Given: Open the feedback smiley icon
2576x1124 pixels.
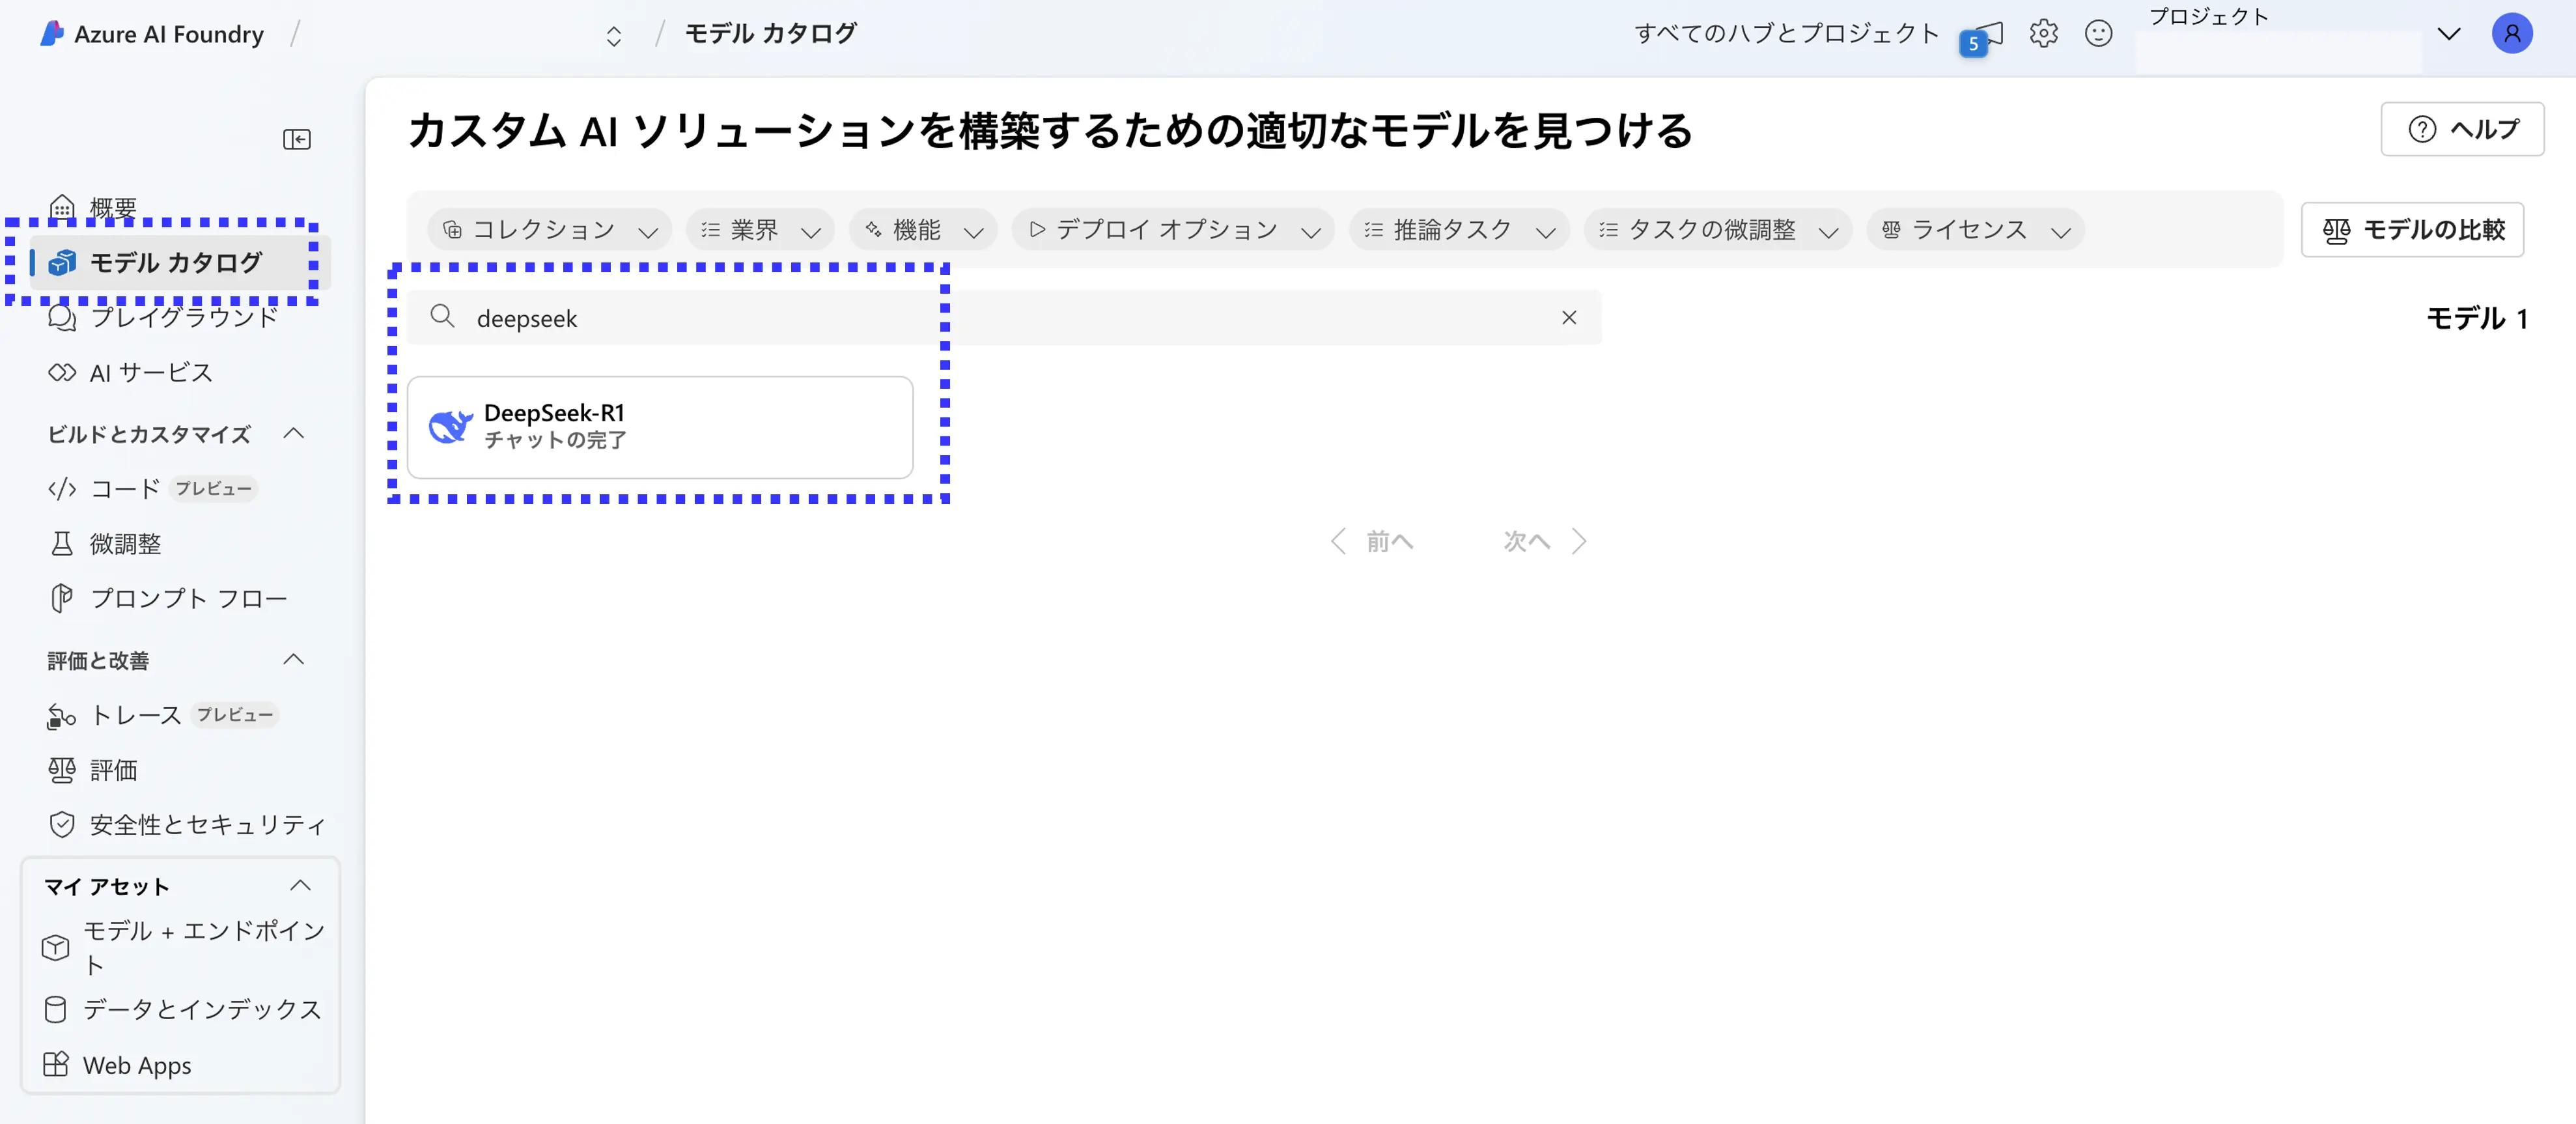Looking at the screenshot, I should click(x=2098, y=34).
